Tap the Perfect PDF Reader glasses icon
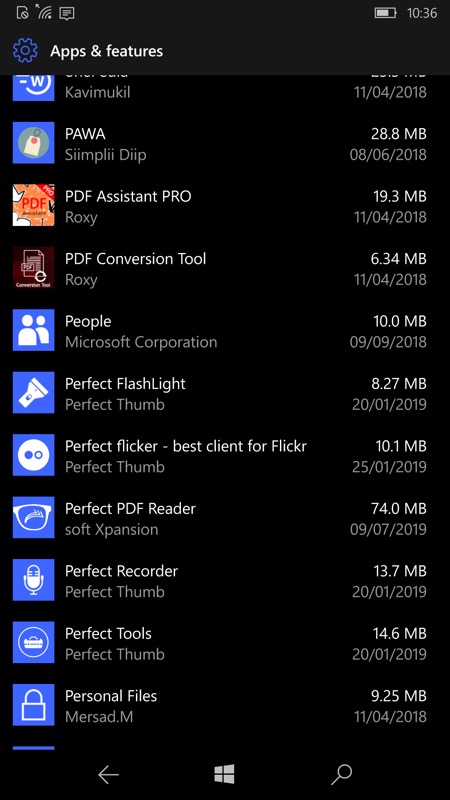 33,517
